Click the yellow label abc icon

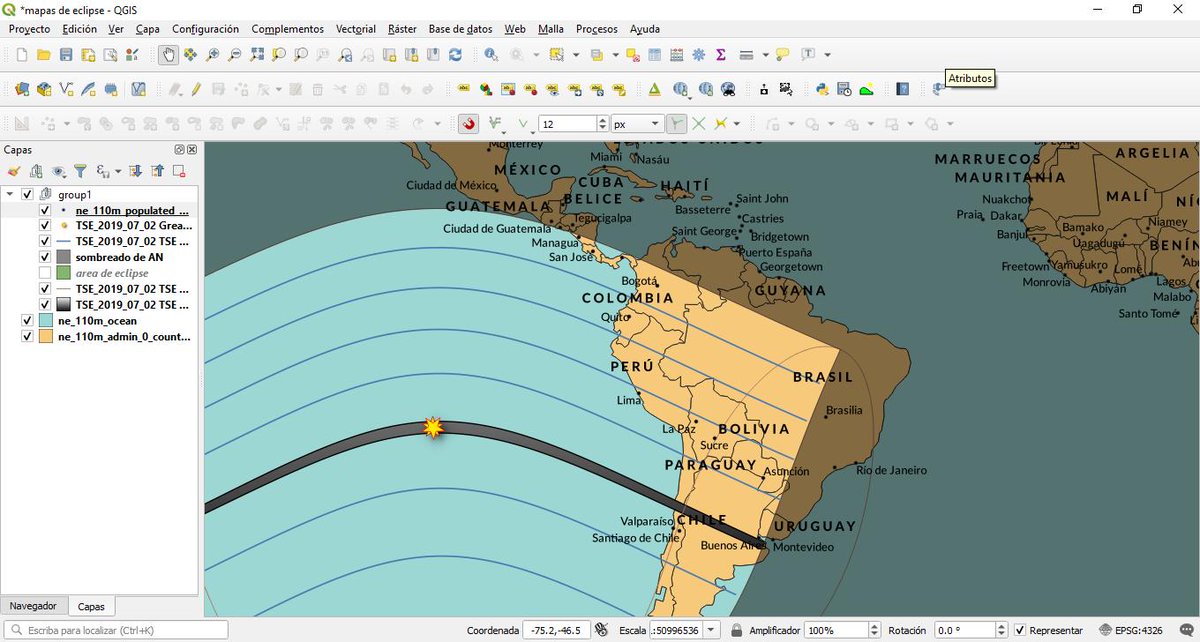tap(463, 89)
